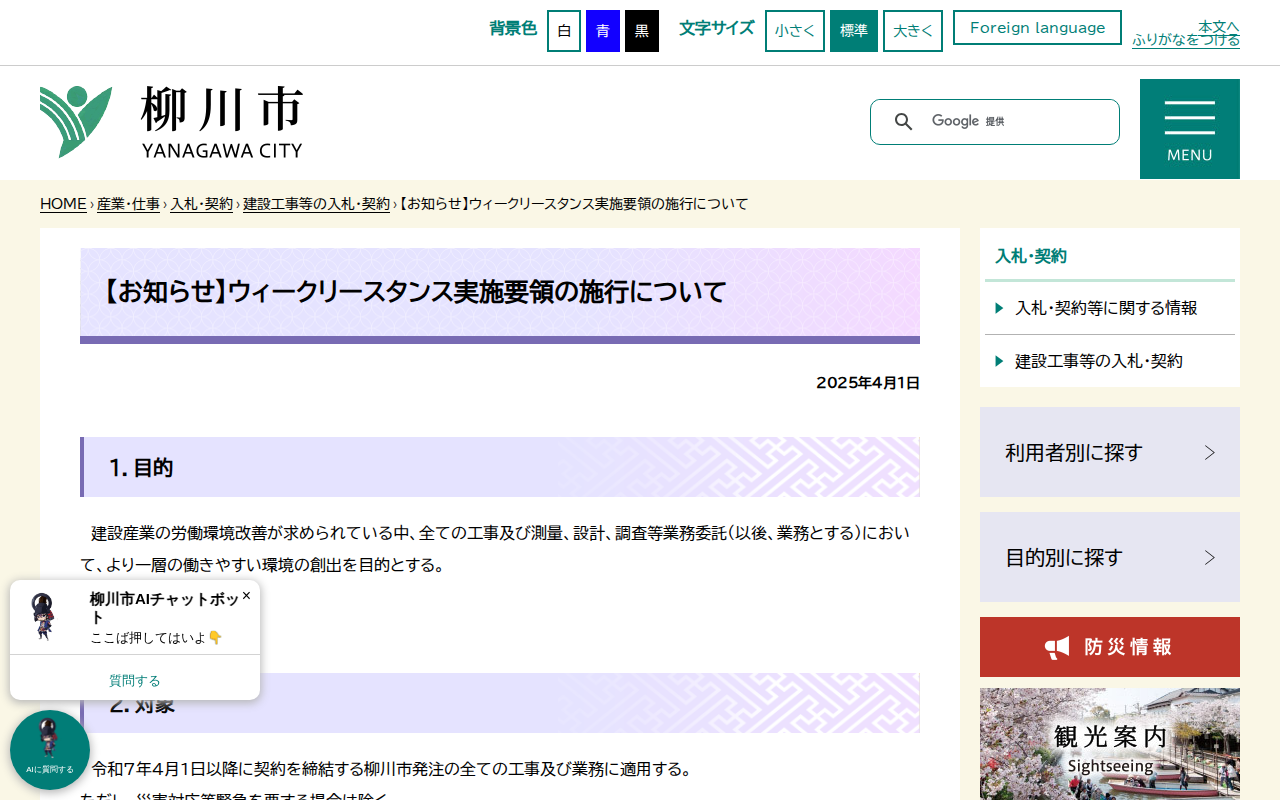1280x800 pixels.
Task: Click the Yanagawa City logo
Action: click(x=171, y=122)
